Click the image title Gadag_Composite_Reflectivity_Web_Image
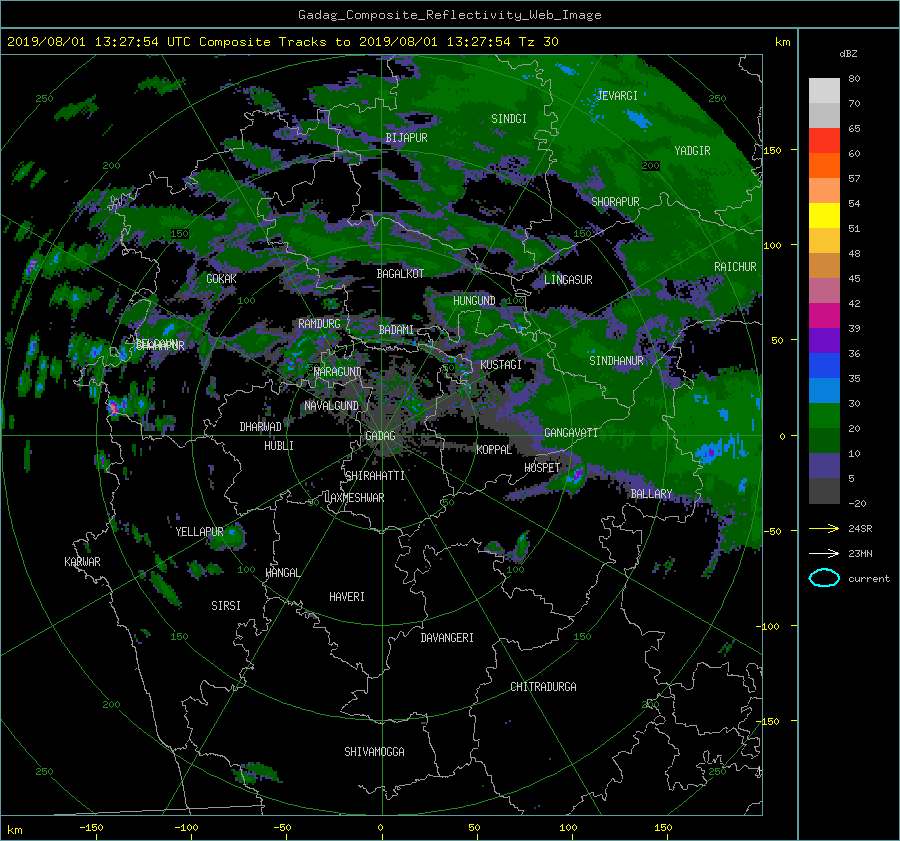Screen dimensions: 900x841 449,15
